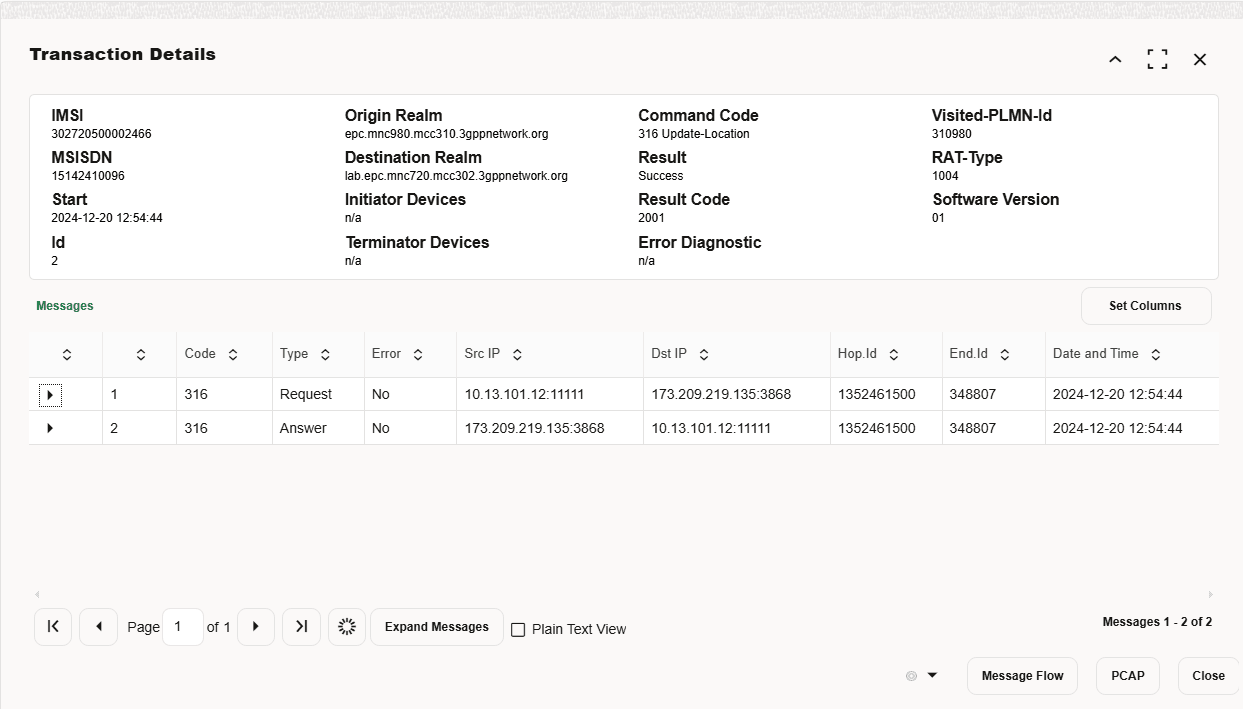Download the PCAP file
Image resolution: width=1245 pixels, height=715 pixels.
pyautogui.click(x=1127, y=676)
